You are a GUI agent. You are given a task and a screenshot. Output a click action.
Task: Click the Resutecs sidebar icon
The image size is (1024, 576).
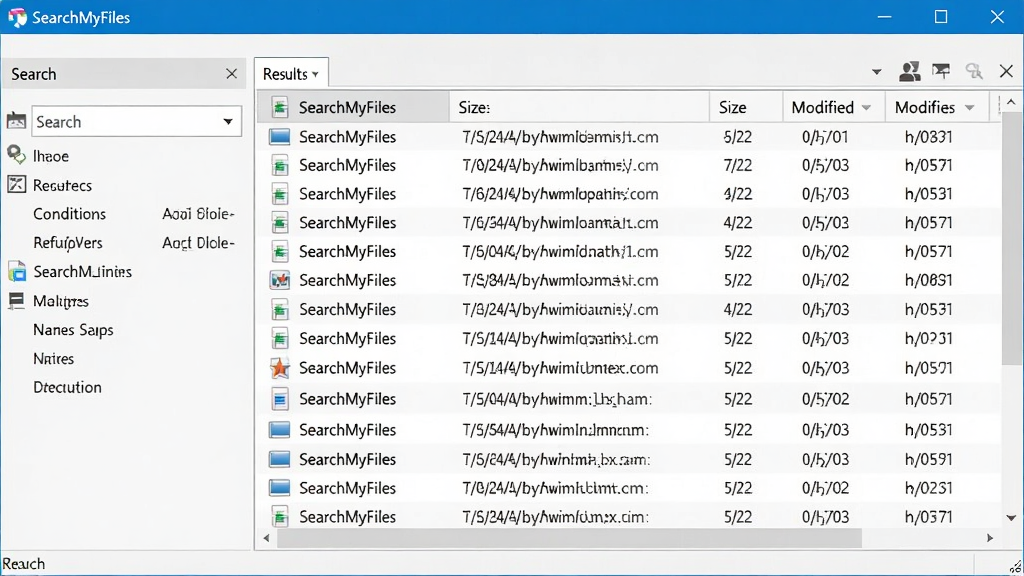click(16, 184)
